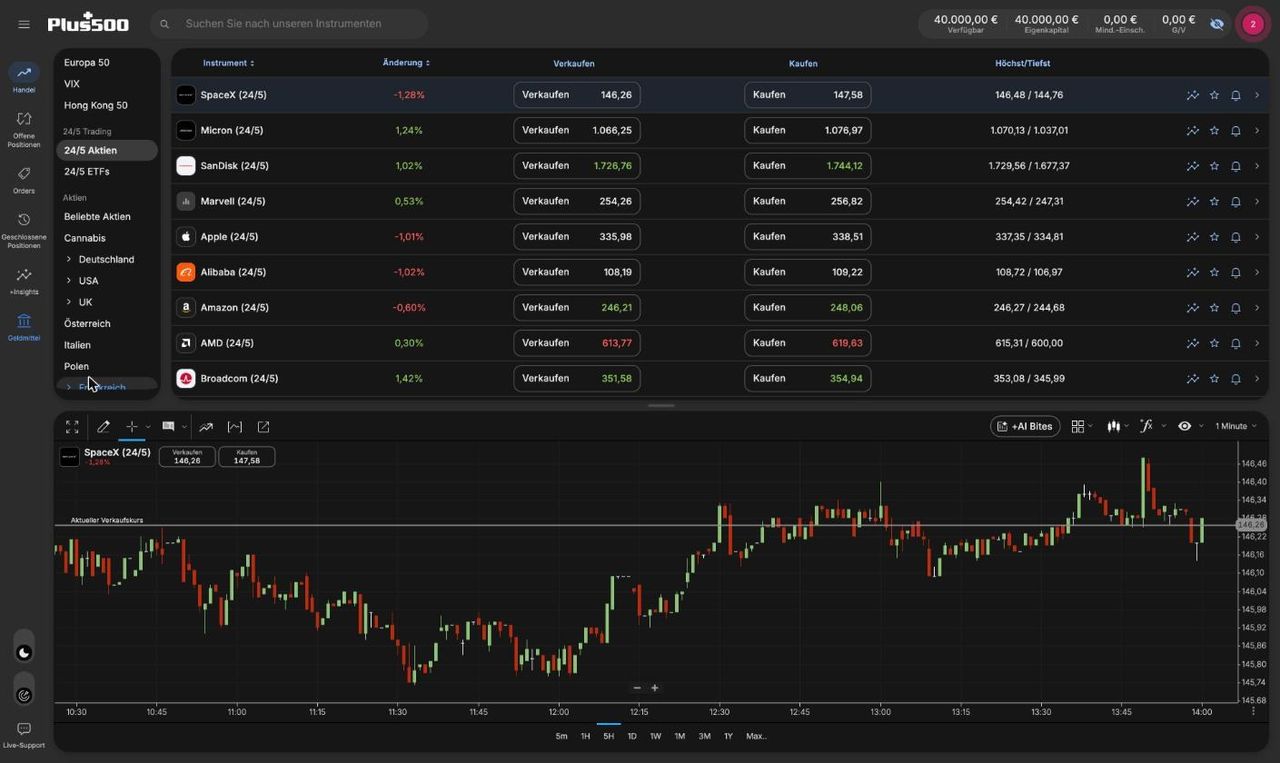Click Verkaufen button for Micron

coord(577,130)
